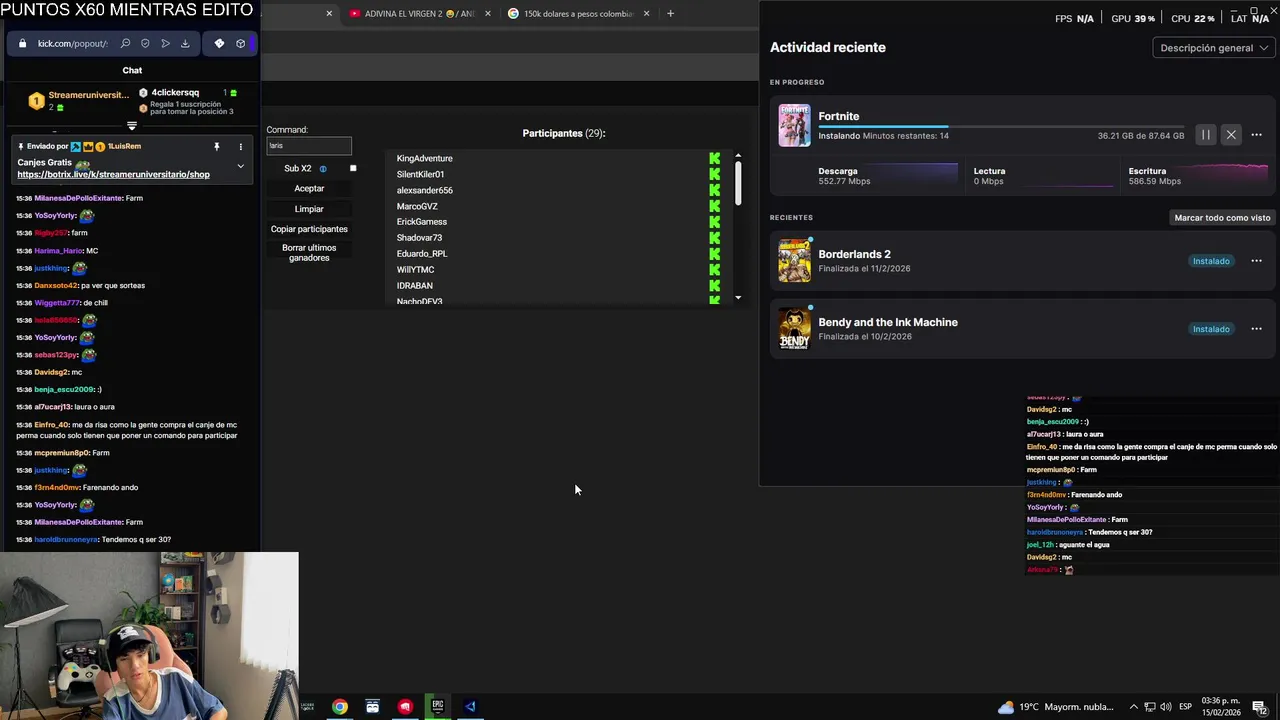Screen dimensions: 1280x720
Task: Open the botrix.live streameruniversitario shop link
Action: pyautogui.click(x=113, y=174)
